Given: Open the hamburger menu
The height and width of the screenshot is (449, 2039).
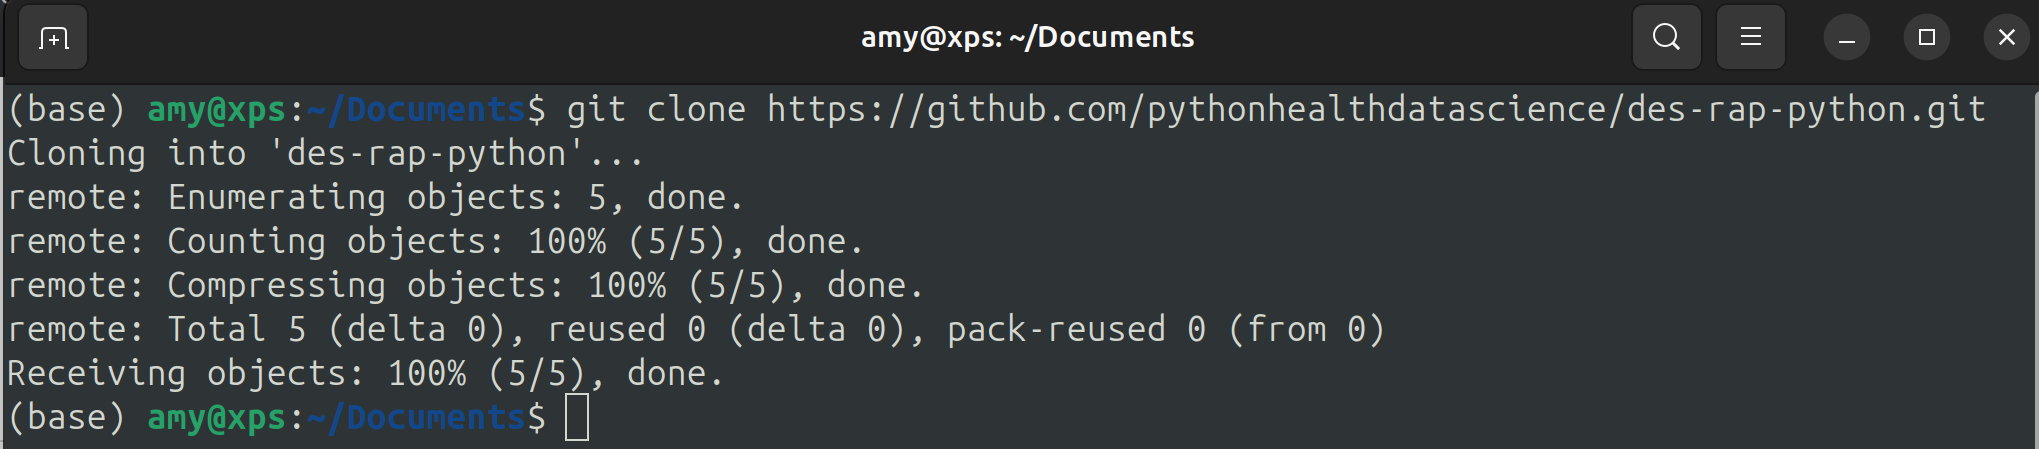Looking at the screenshot, I should click(1750, 38).
